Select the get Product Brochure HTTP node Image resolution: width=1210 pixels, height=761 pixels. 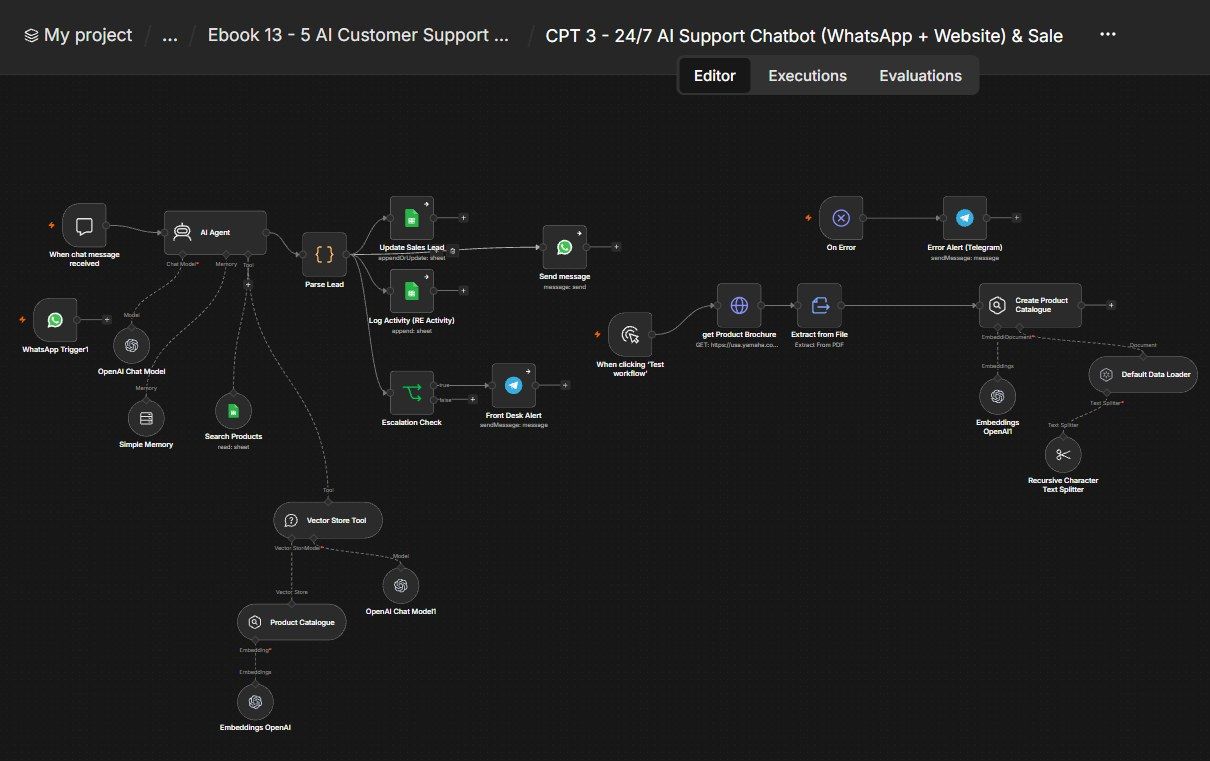[739, 305]
